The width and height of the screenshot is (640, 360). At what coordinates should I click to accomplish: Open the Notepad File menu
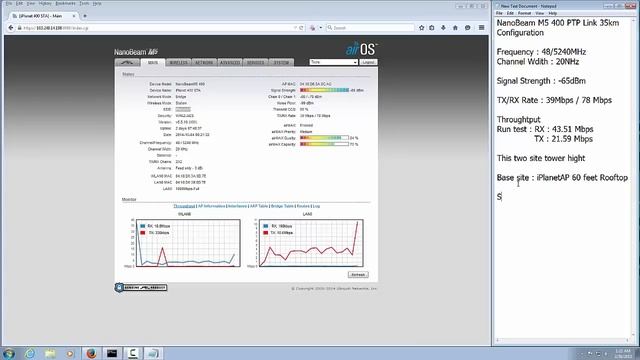[x=499, y=13]
